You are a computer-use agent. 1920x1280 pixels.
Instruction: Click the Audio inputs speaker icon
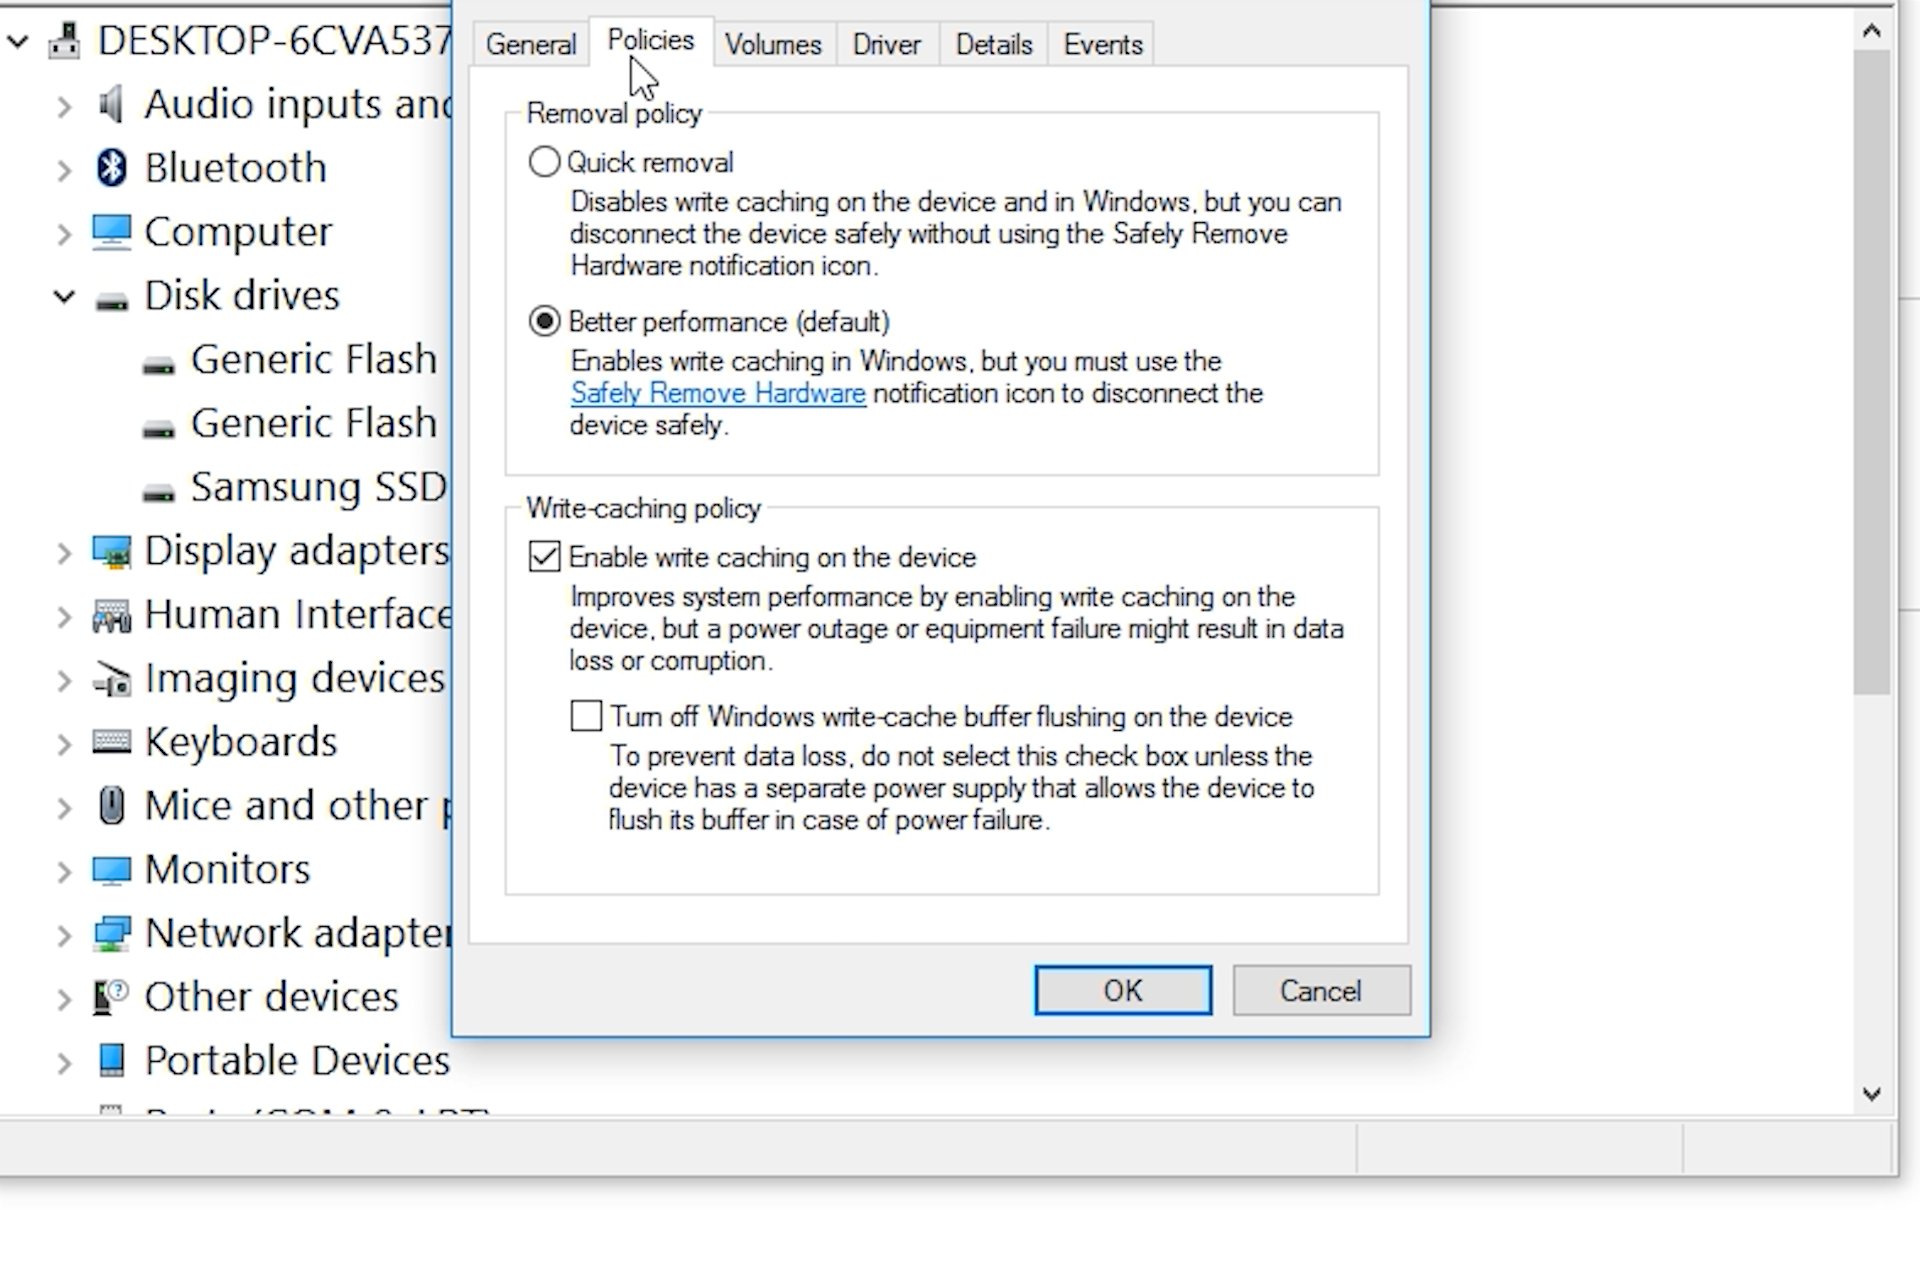point(111,104)
